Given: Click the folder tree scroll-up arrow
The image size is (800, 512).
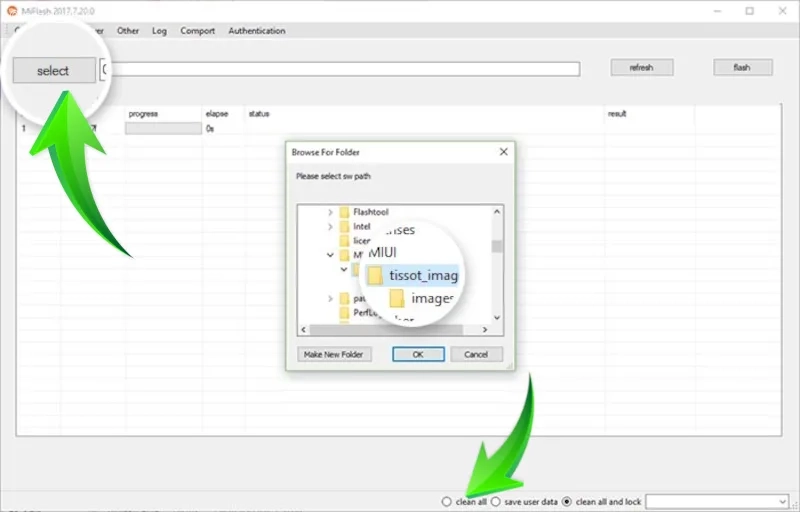Looking at the screenshot, I should (497, 211).
